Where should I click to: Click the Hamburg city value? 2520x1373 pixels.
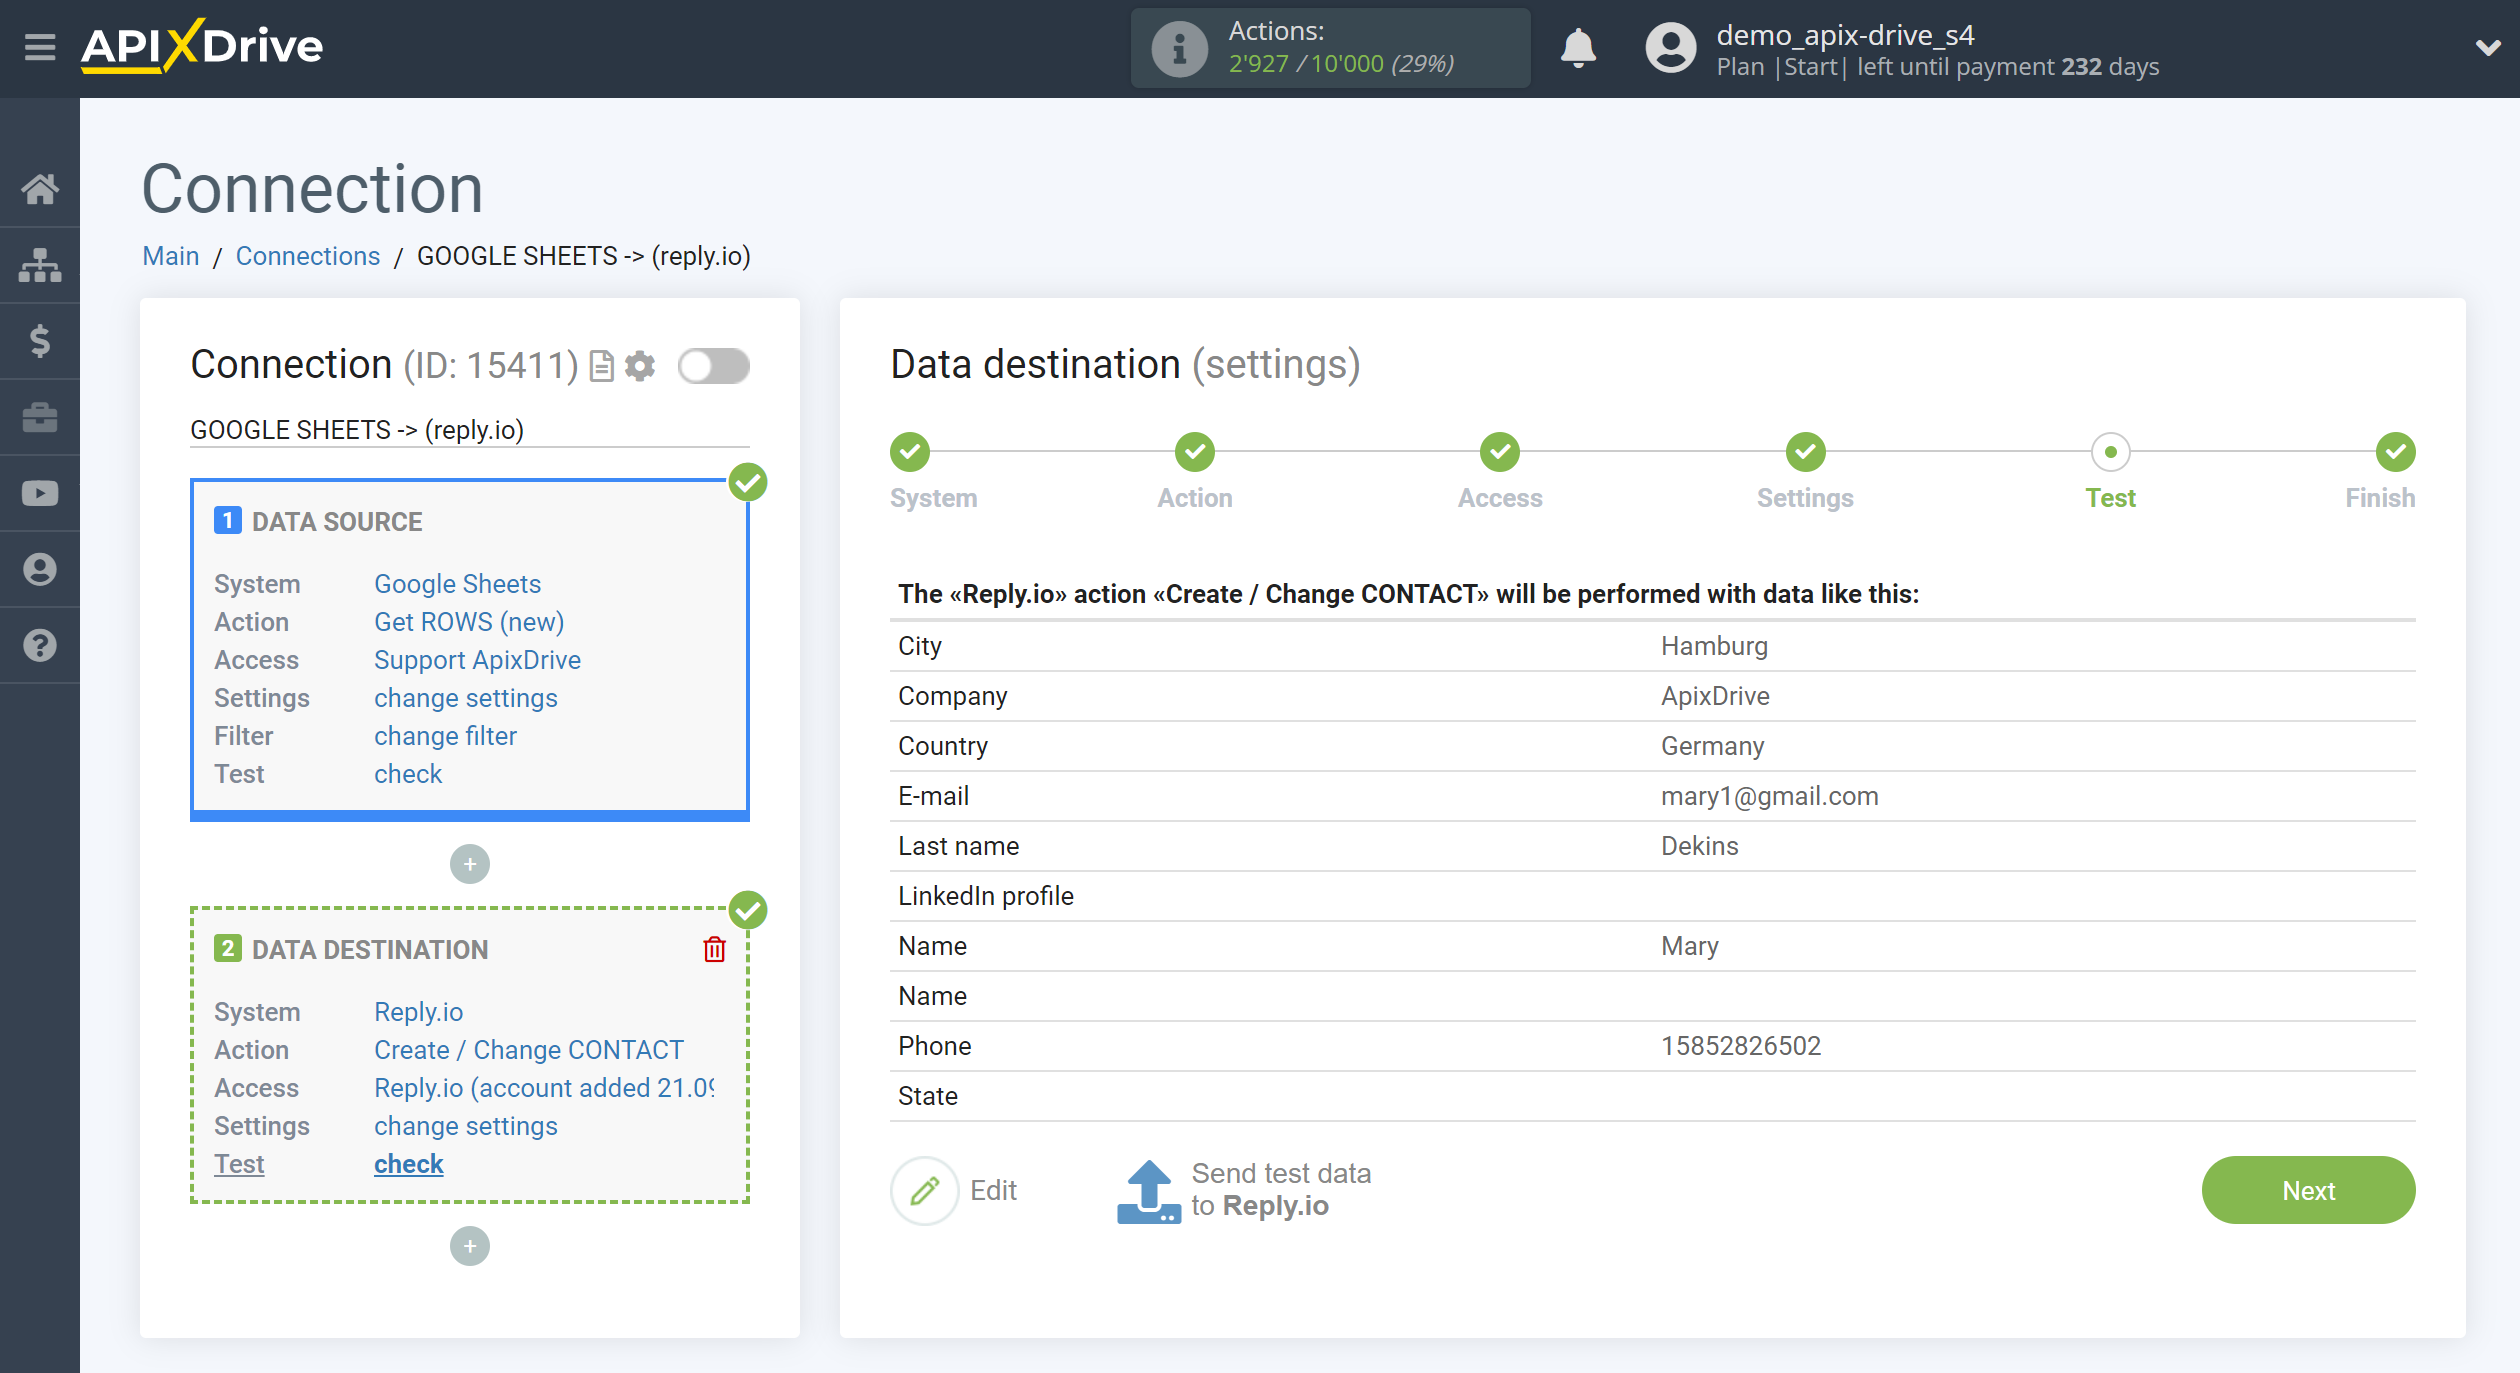tap(1714, 646)
